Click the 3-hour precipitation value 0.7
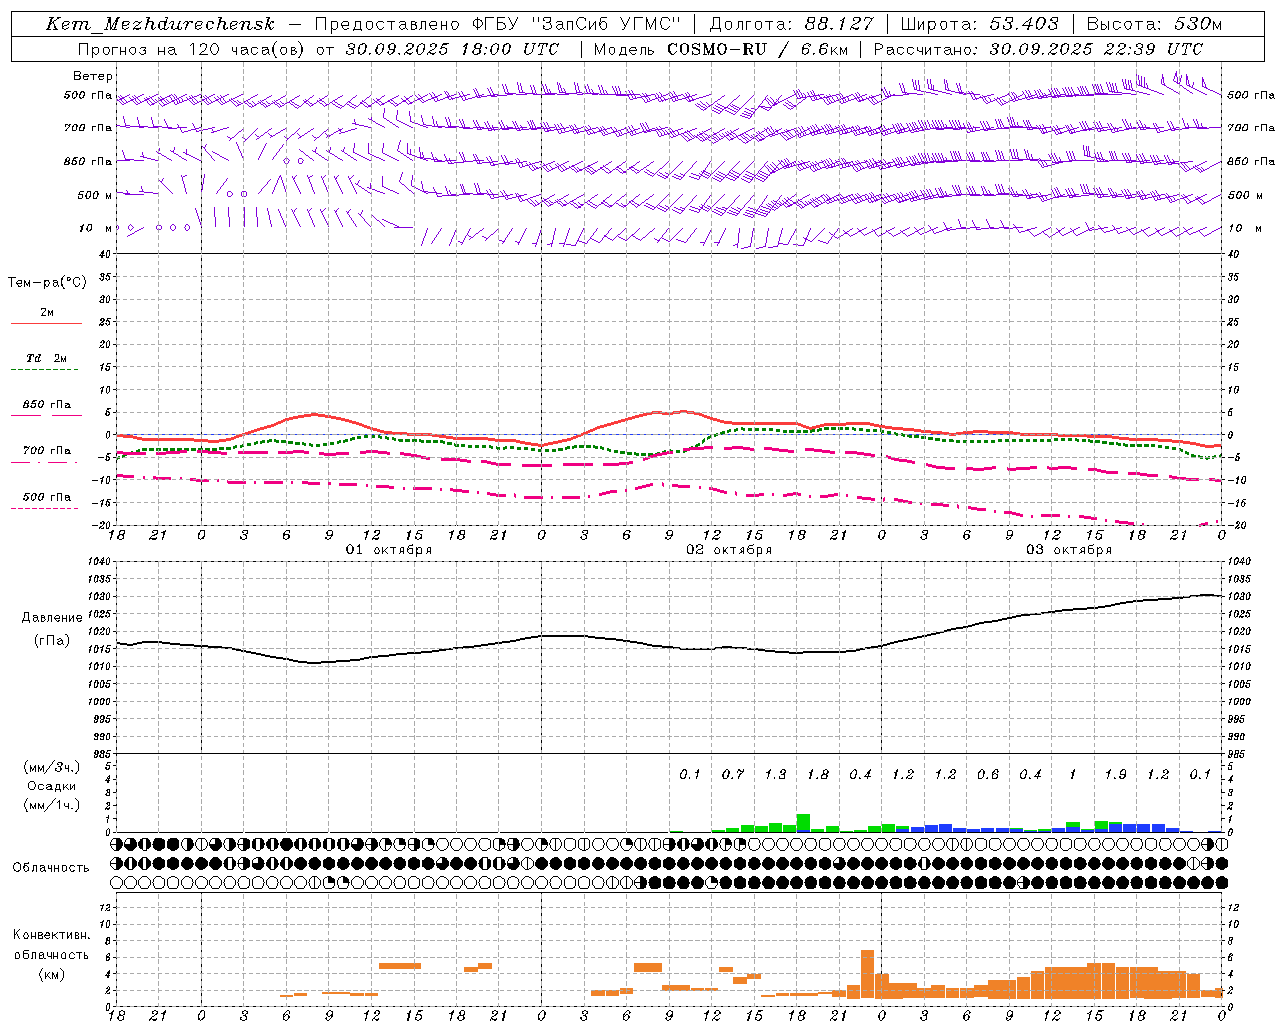Viewport: 1280px width, 1024px height. 733,774
